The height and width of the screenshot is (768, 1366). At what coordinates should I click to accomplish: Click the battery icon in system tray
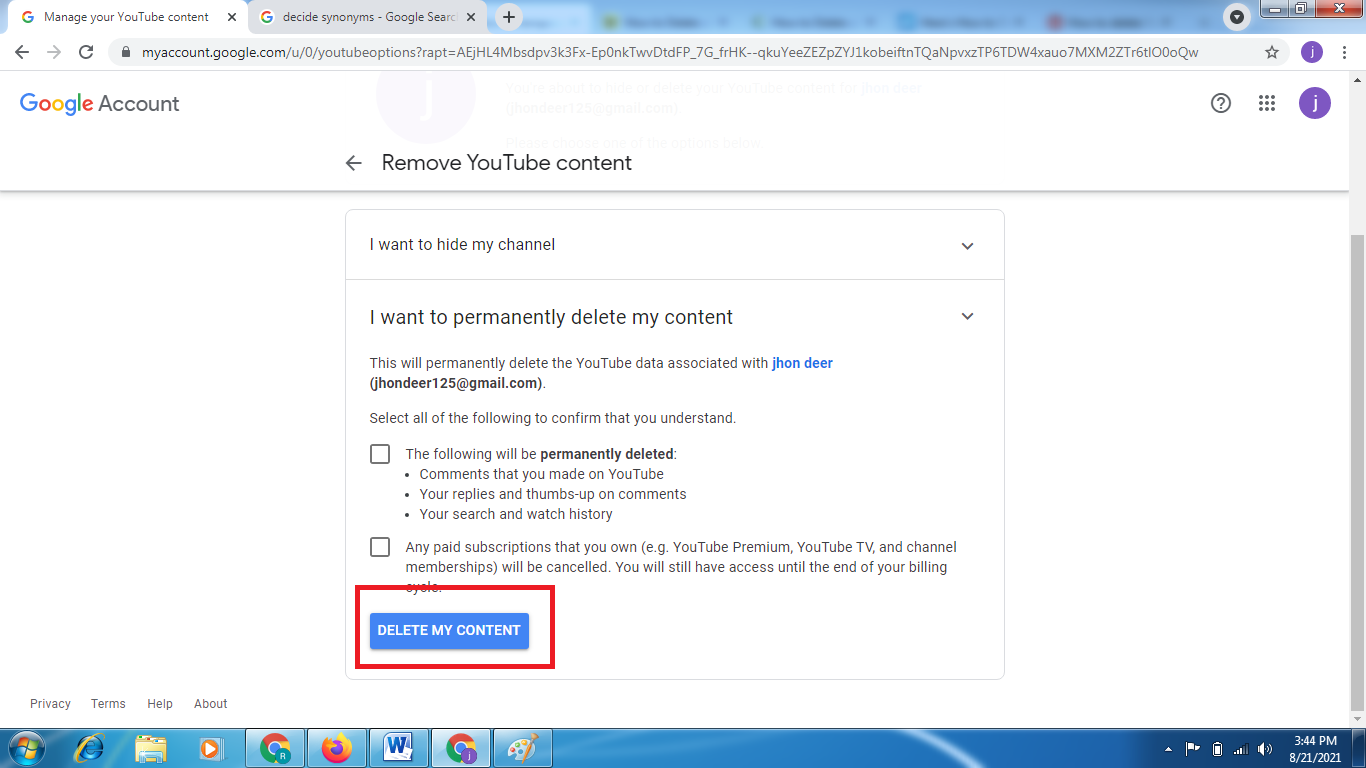pos(1217,749)
